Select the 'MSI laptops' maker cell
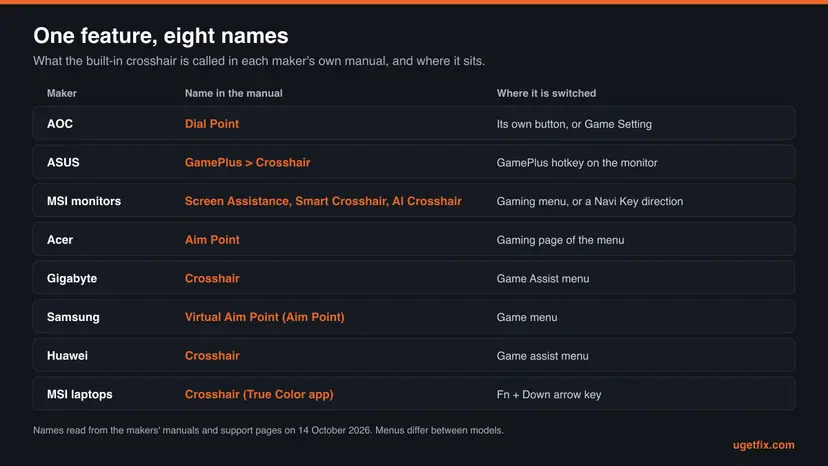828x466 pixels. point(79,394)
